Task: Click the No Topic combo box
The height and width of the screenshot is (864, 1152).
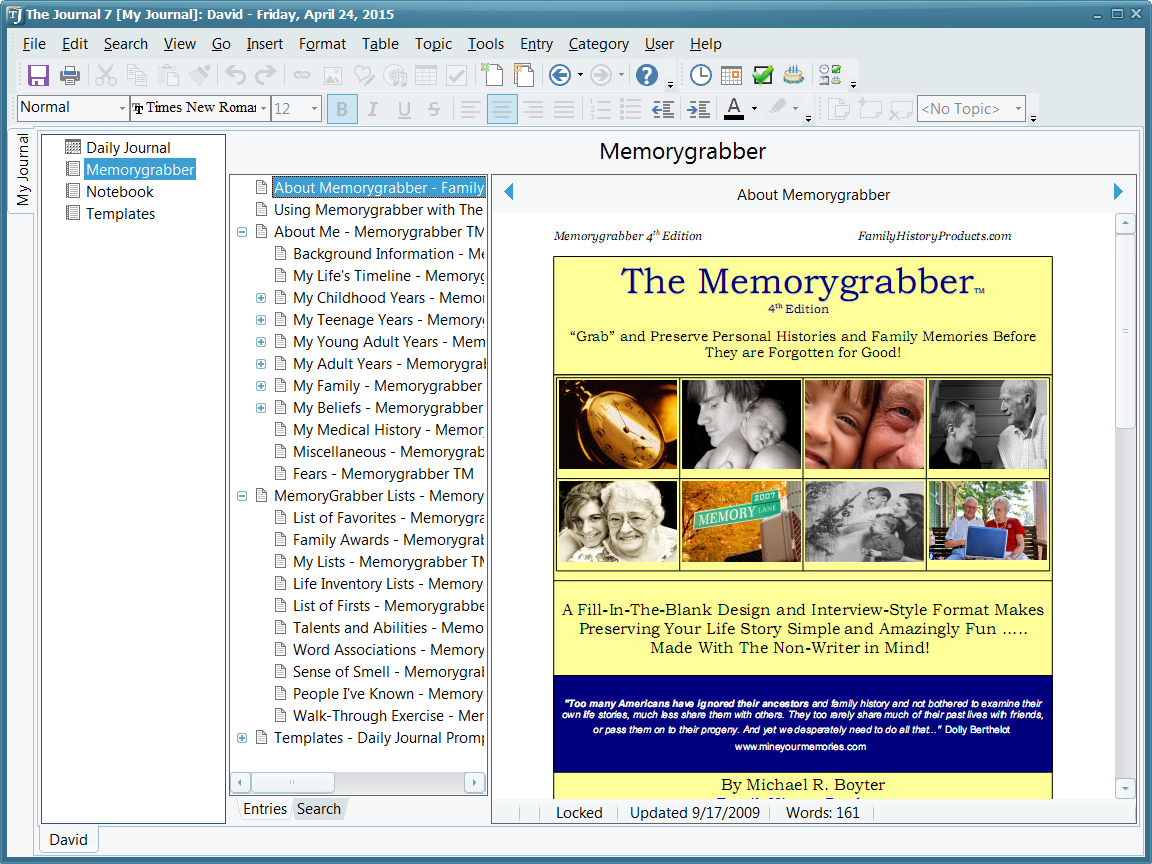Action: [971, 109]
